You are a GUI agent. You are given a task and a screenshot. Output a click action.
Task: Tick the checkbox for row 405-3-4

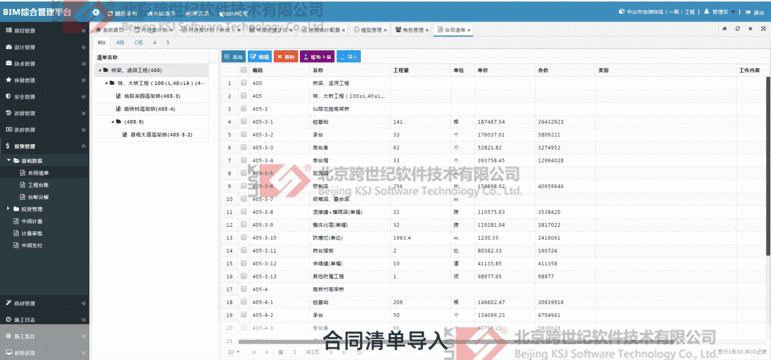[x=243, y=160]
